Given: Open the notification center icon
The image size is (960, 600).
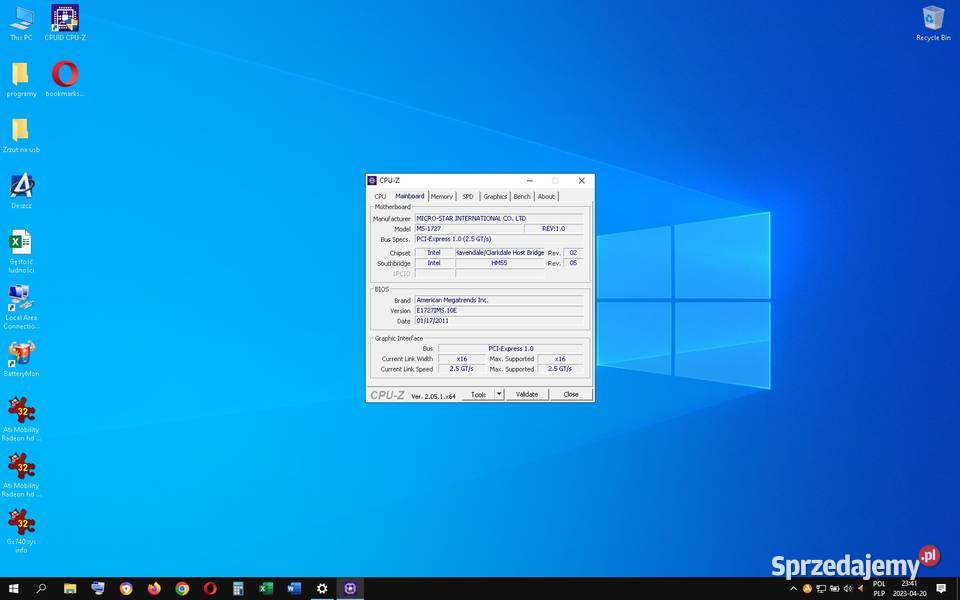Looking at the screenshot, I should click(941, 588).
